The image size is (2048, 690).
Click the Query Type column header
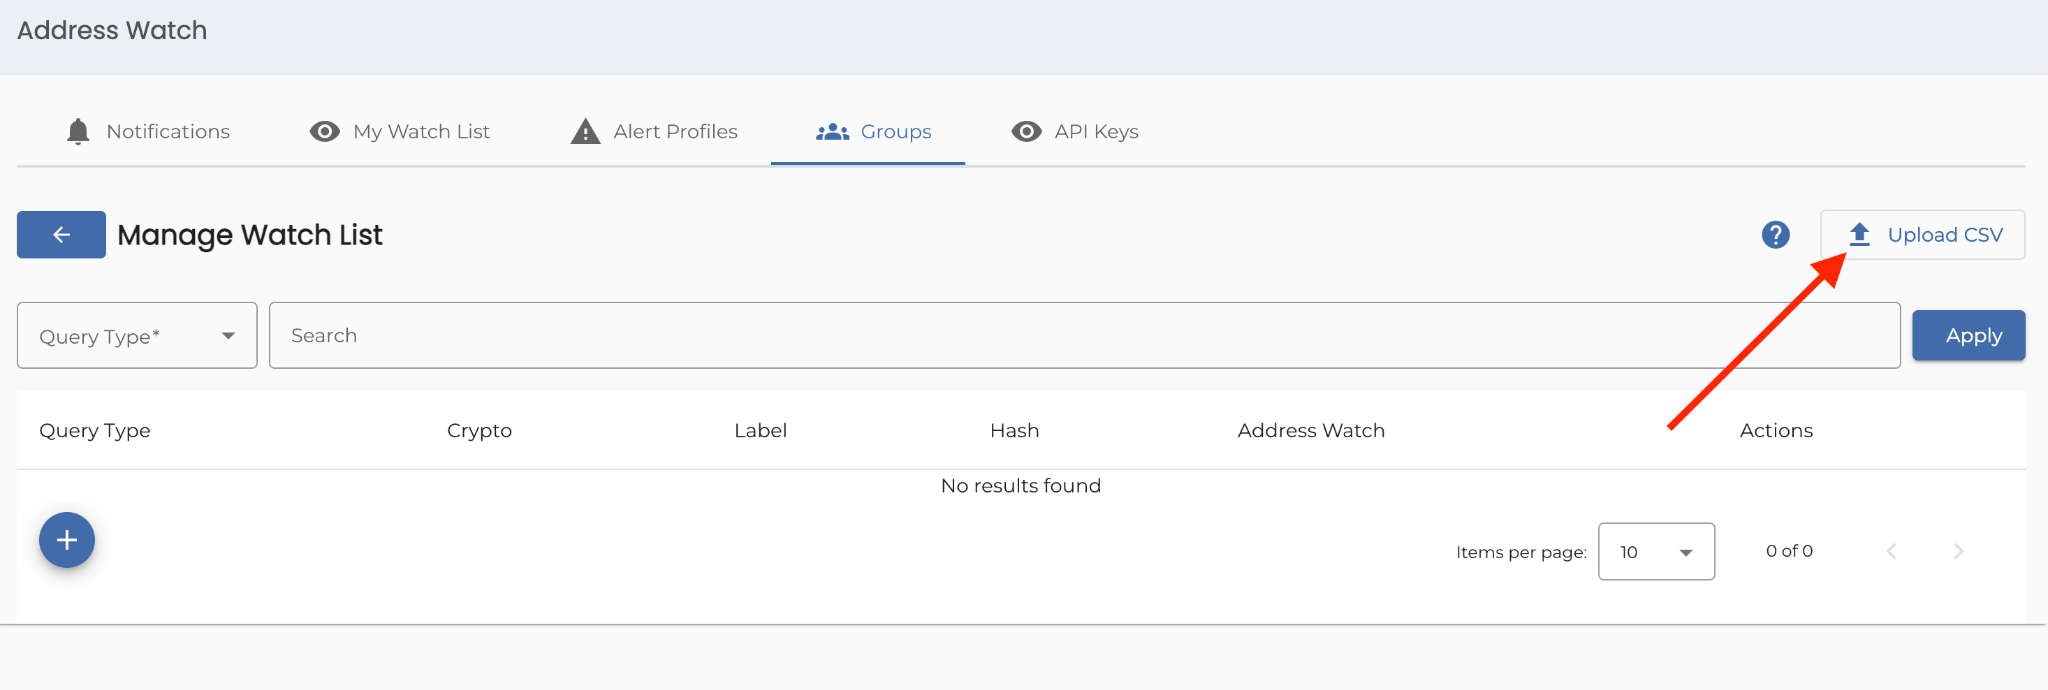(x=95, y=431)
